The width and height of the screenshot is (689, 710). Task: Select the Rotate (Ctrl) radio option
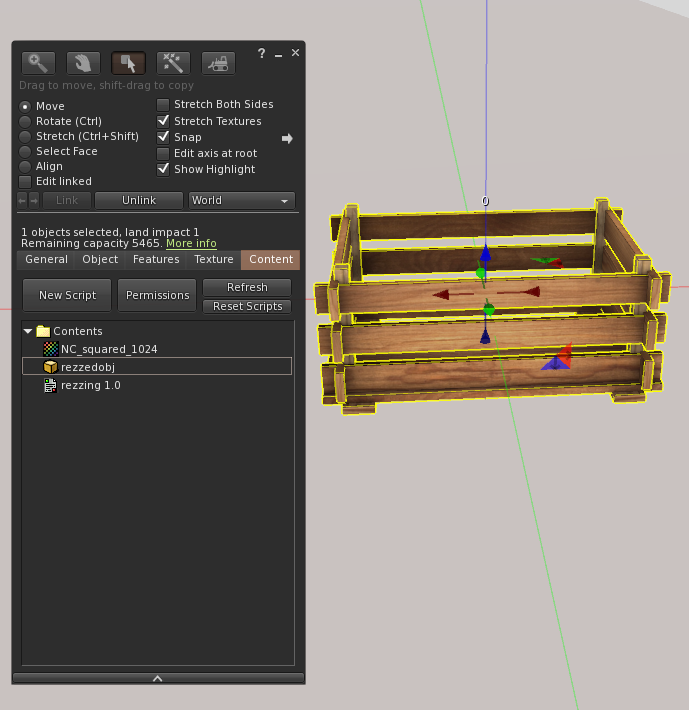(26, 122)
